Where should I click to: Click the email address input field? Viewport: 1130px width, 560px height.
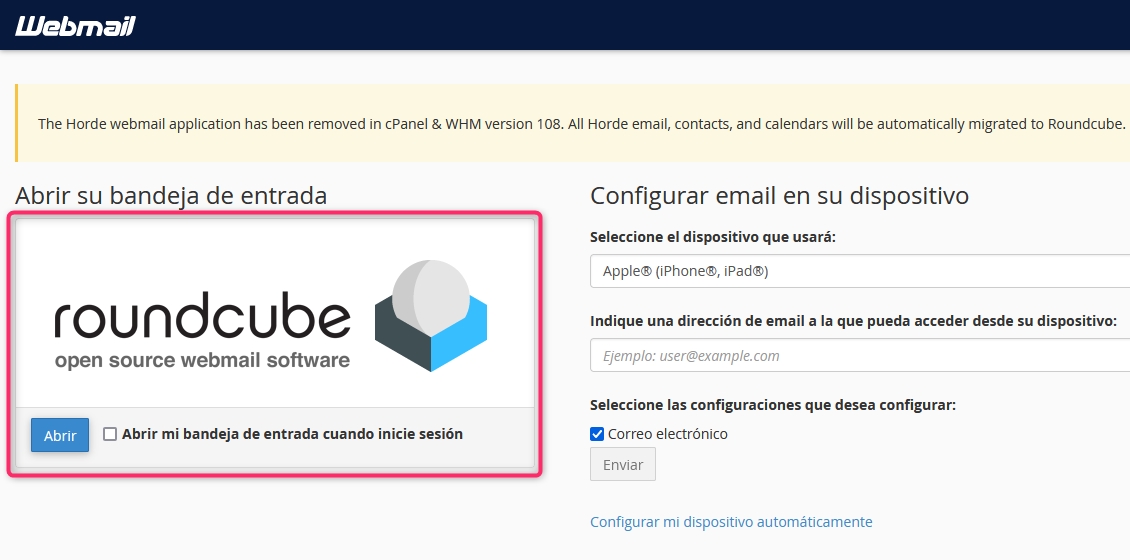[x=860, y=355]
